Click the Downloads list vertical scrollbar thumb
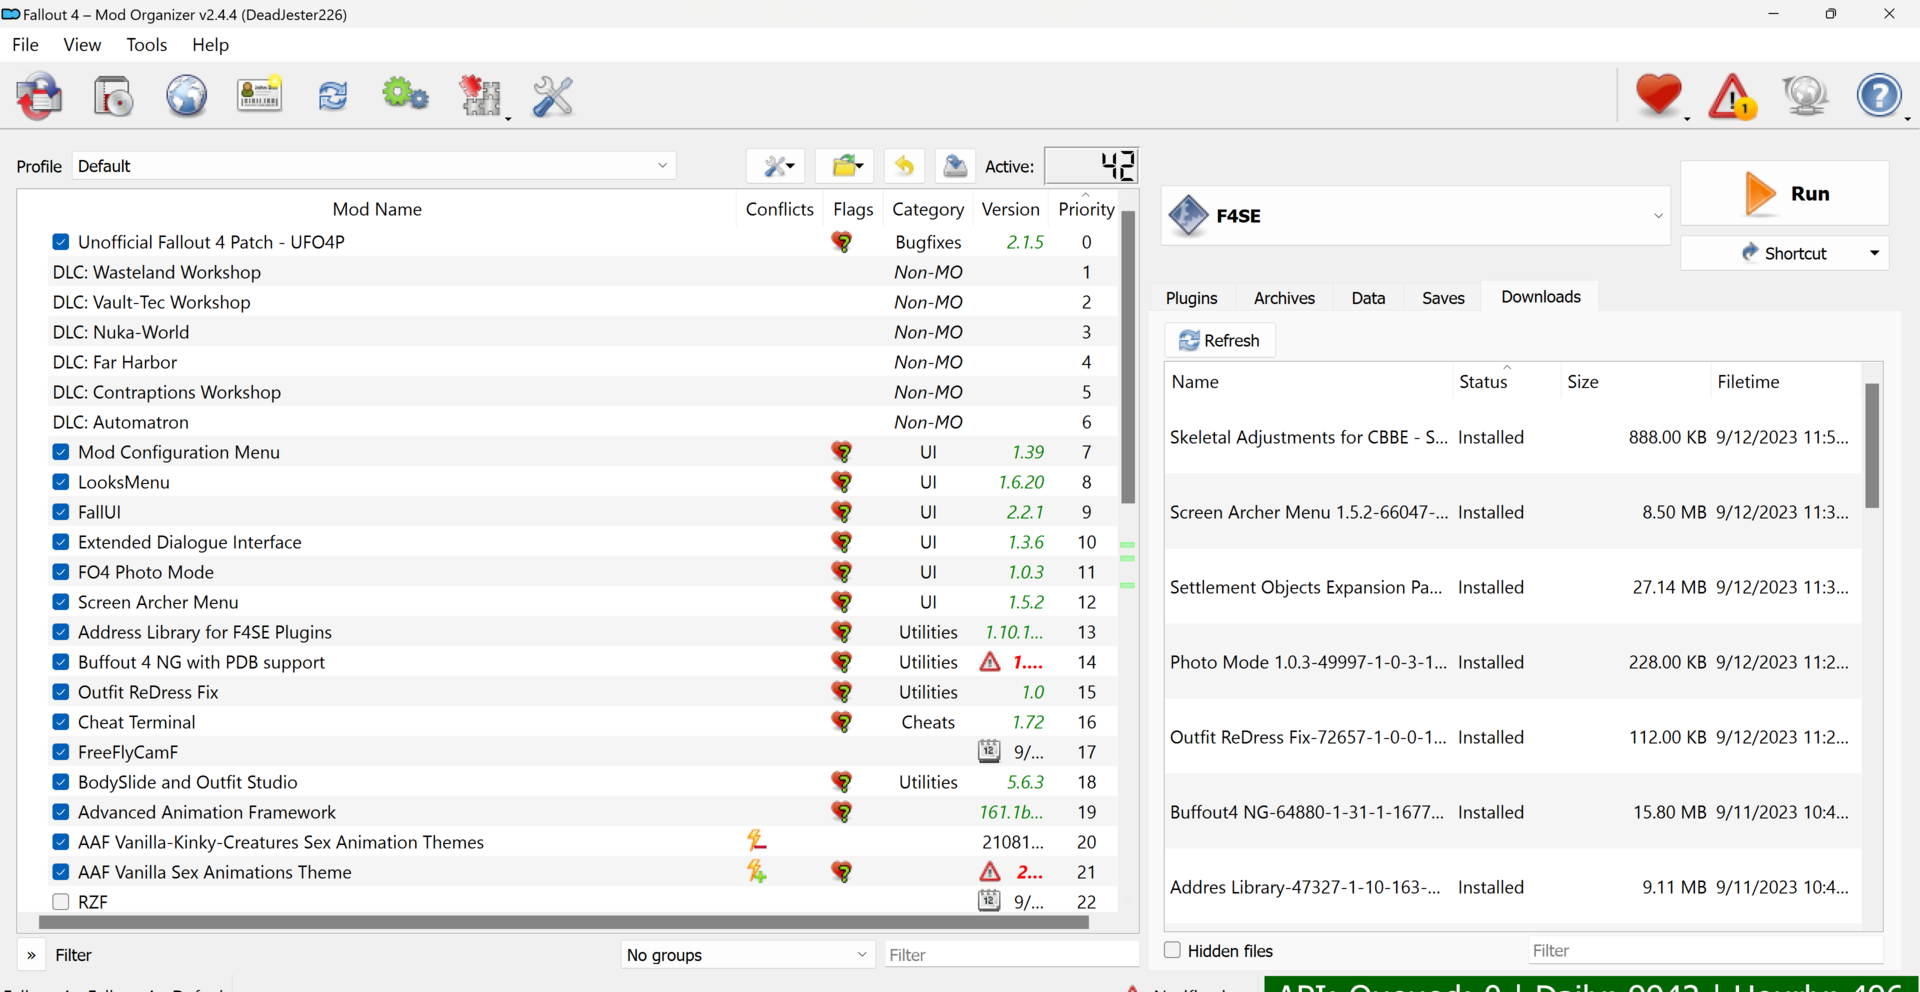This screenshot has width=1920, height=992. click(x=1872, y=445)
